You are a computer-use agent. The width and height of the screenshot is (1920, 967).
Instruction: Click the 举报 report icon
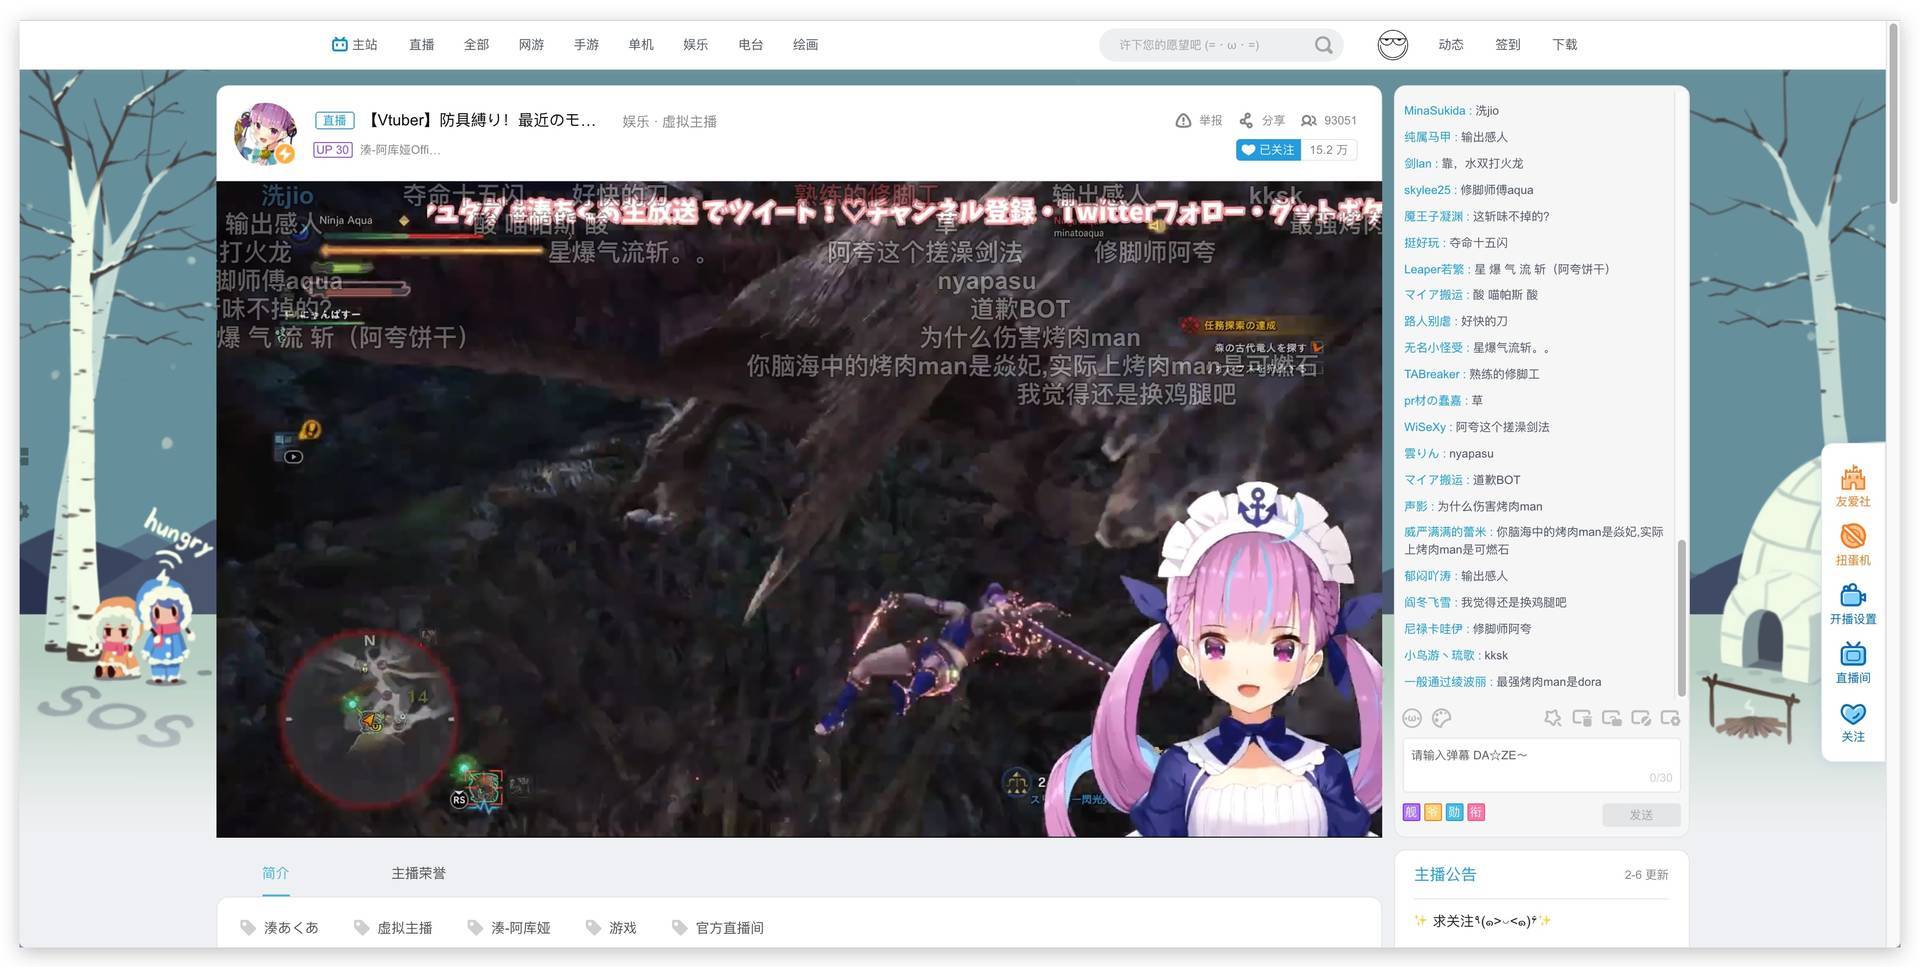click(1196, 119)
